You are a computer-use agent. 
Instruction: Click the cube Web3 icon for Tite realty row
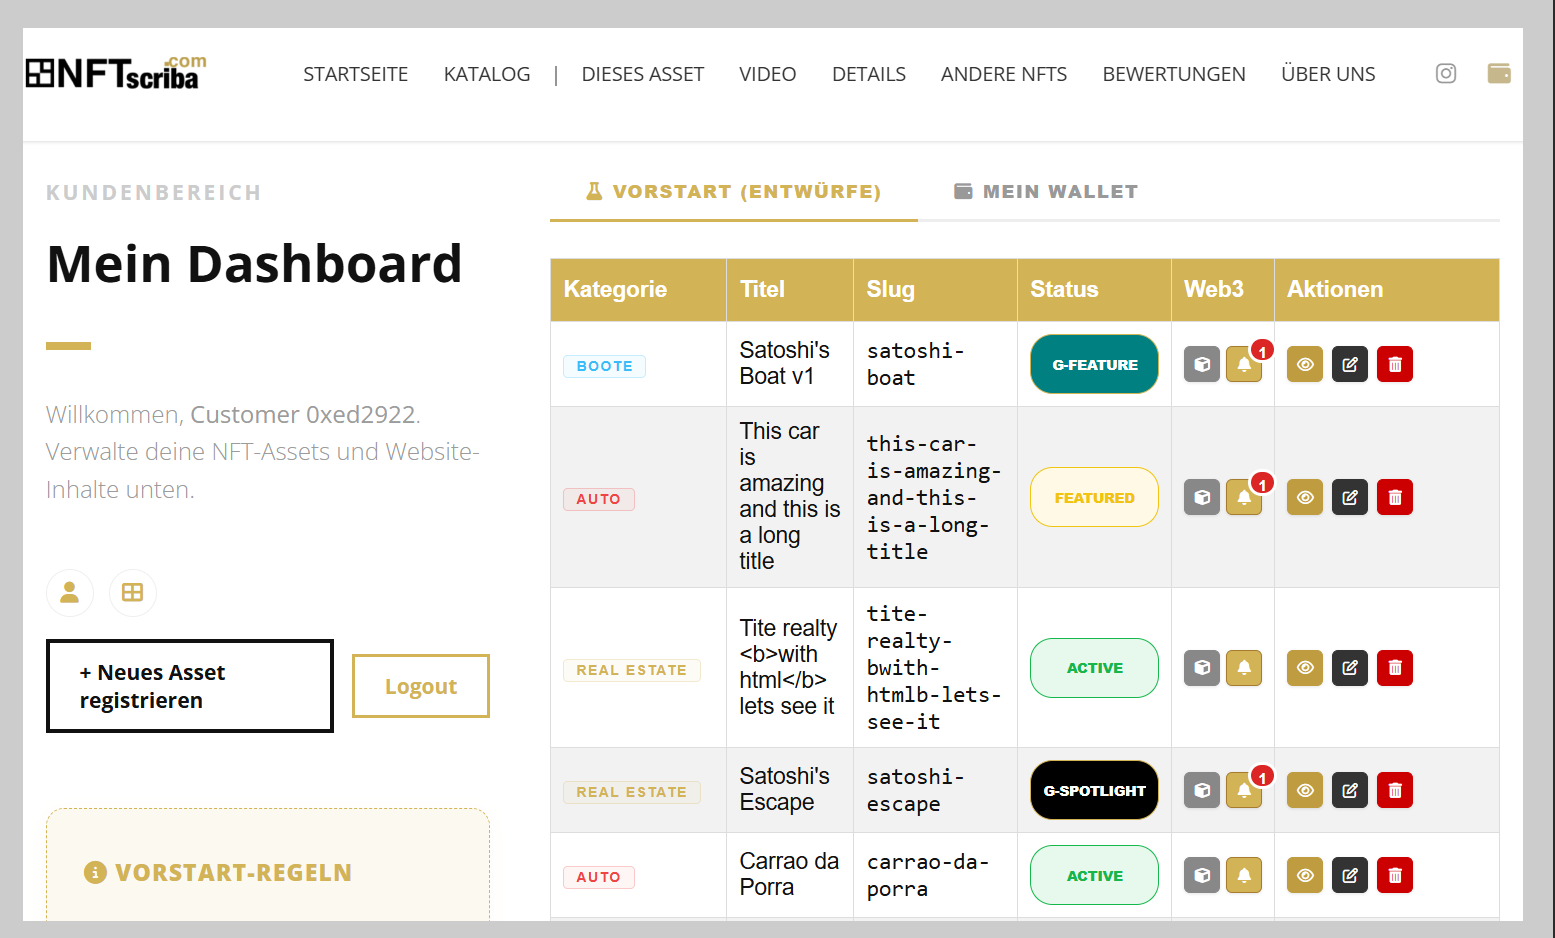[x=1202, y=667]
